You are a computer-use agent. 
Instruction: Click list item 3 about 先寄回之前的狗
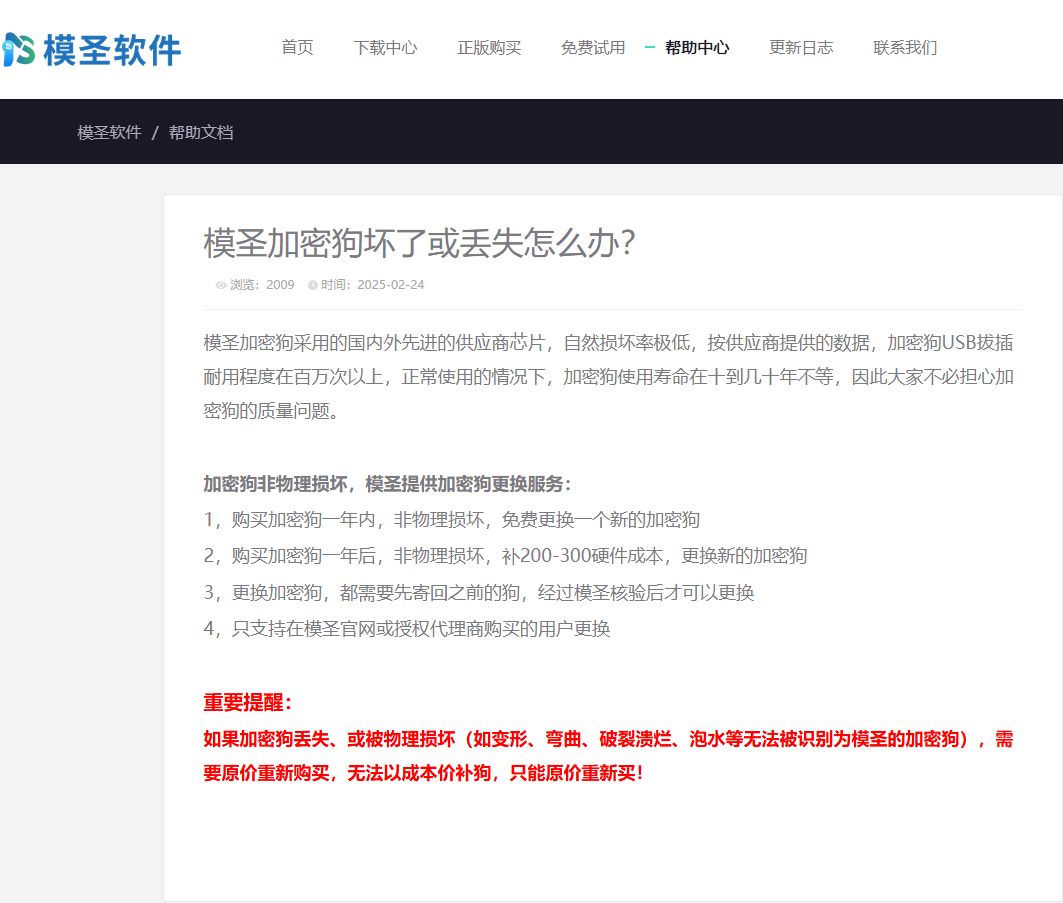(479, 593)
